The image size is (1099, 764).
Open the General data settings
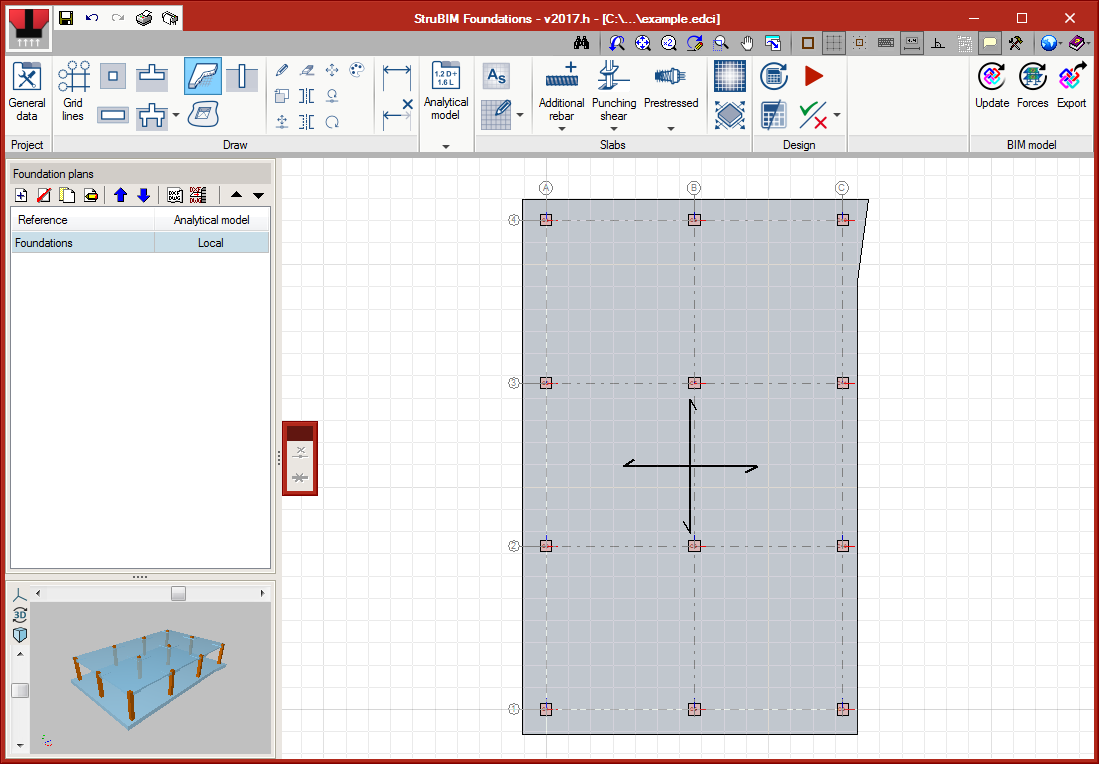[27, 90]
